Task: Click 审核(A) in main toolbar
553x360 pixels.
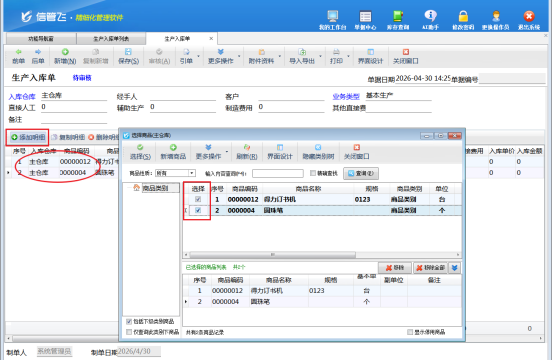Action: 159,56
